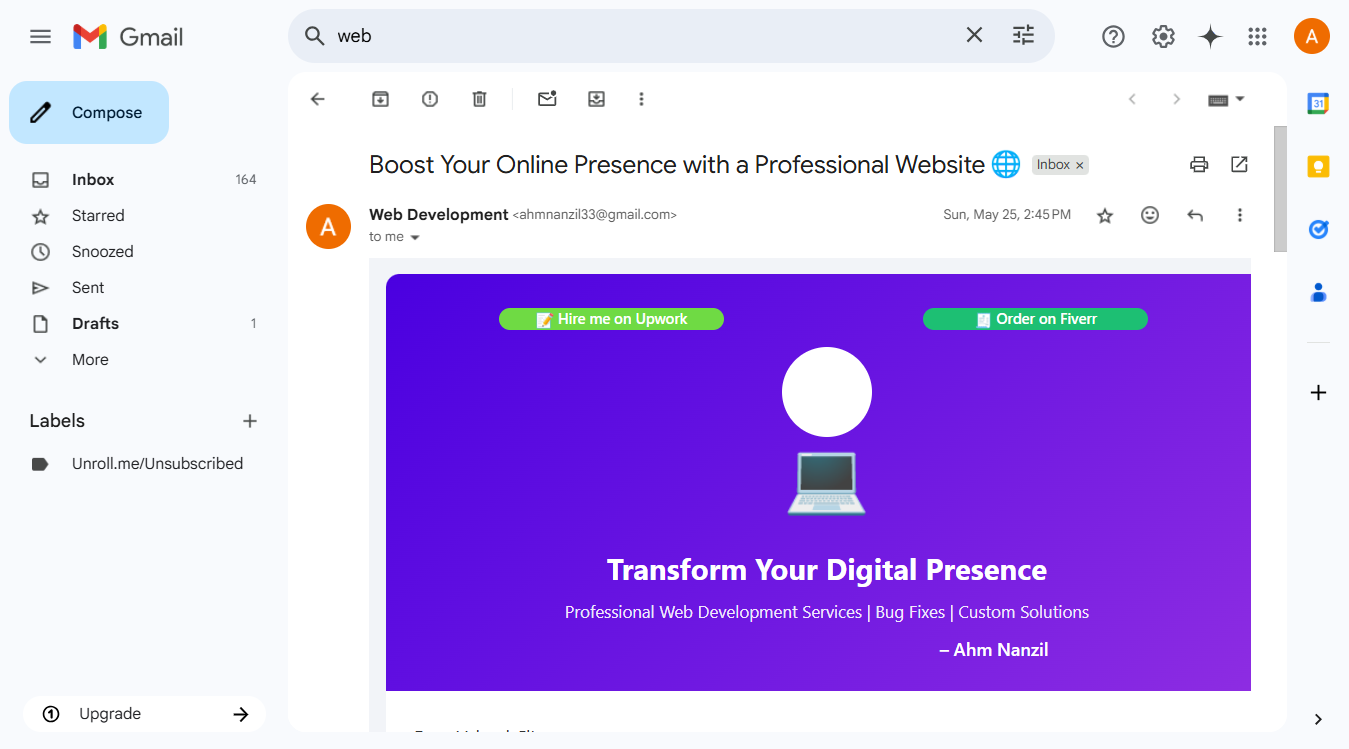The width and height of the screenshot is (1349, 749).
Task: Print the email using the printer icon
Action: pyautogui.click(x=1199, y=165)
